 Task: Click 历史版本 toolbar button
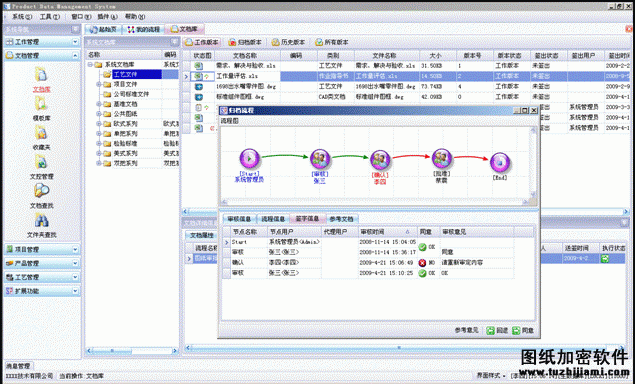click(288, 42)
